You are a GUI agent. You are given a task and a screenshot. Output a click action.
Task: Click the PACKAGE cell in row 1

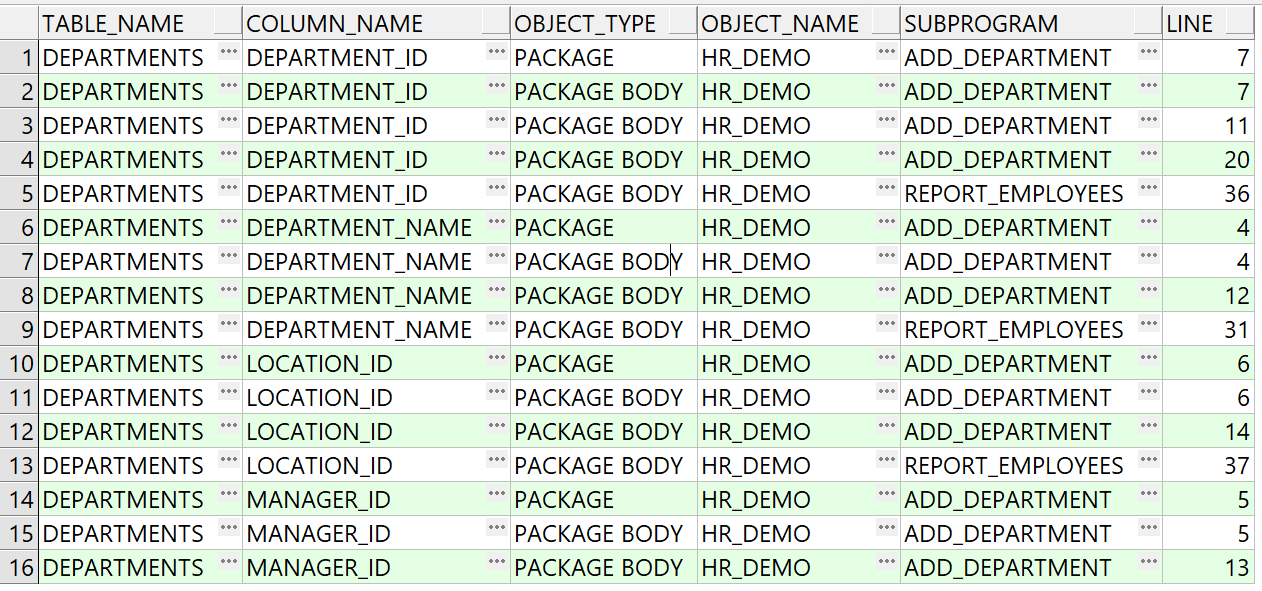coord(604,58)
